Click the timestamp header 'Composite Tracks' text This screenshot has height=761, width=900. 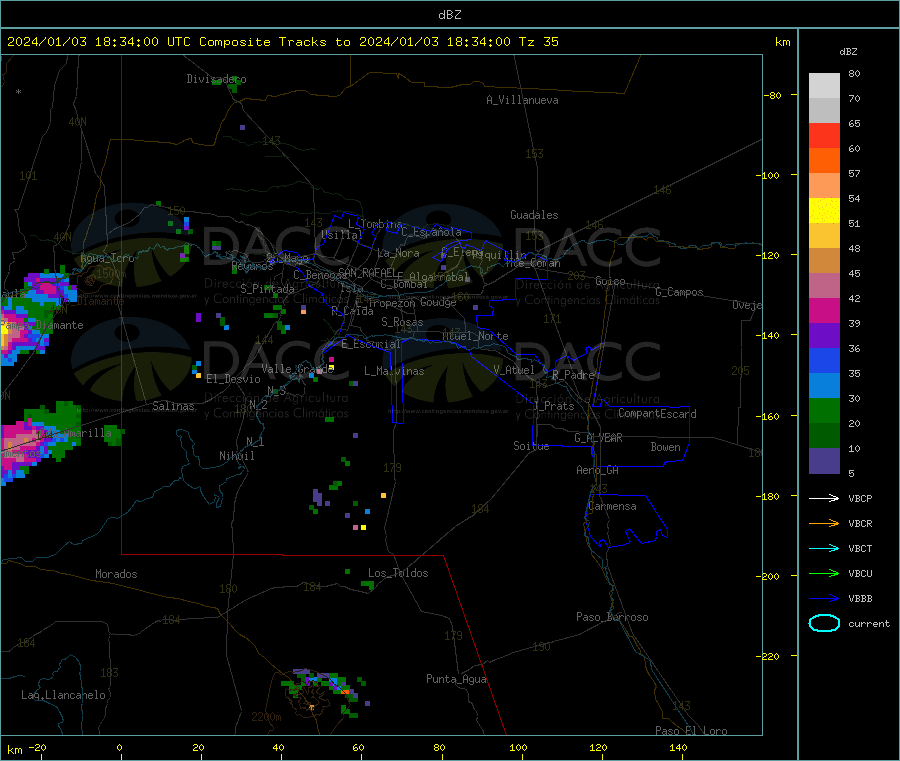click(x=263, y=42)
